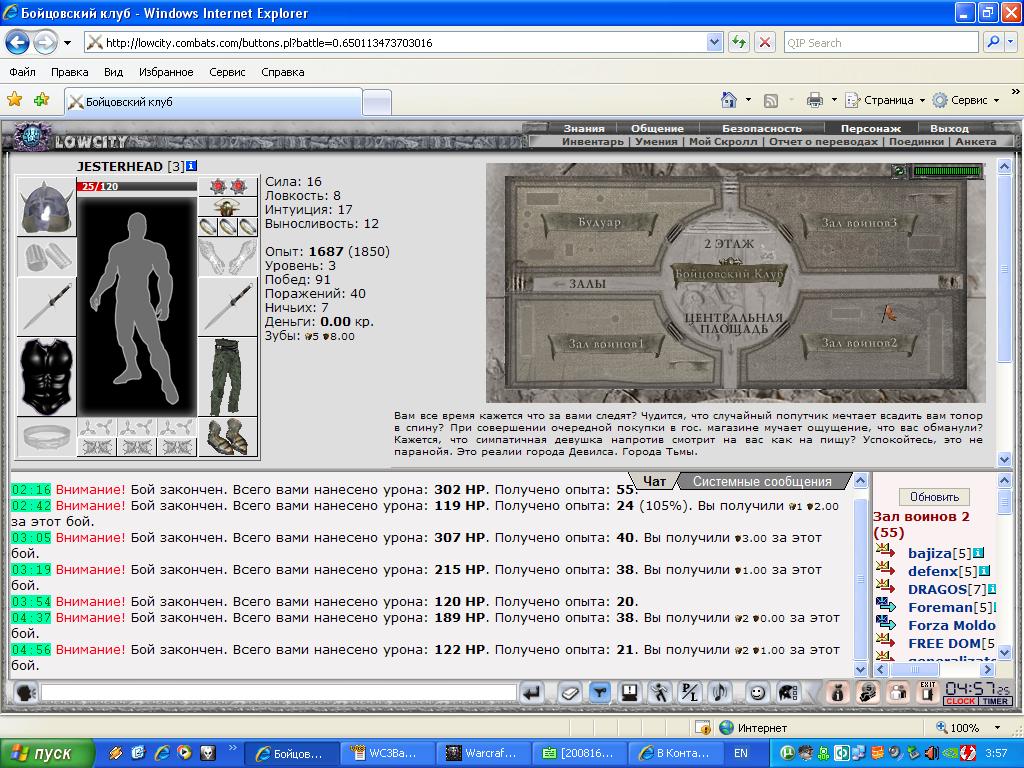1024x768 pixels.
Task: Open the Избранное menu
Action: [x=166, y=72]
